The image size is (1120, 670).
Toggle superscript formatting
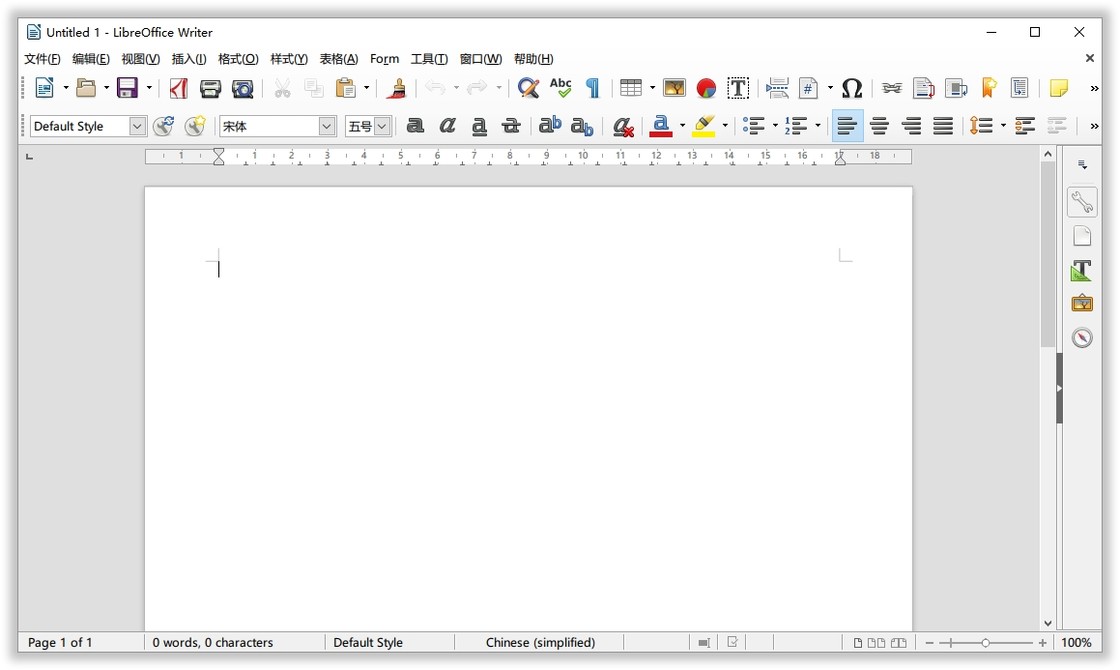550,126
